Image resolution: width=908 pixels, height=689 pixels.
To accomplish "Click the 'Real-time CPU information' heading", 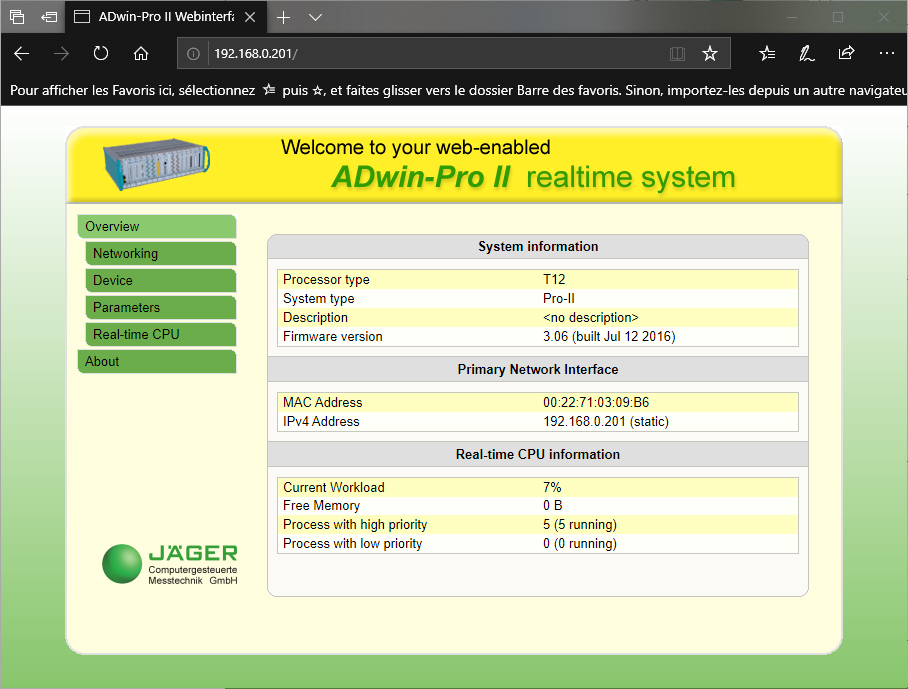I will coord(538,455).
